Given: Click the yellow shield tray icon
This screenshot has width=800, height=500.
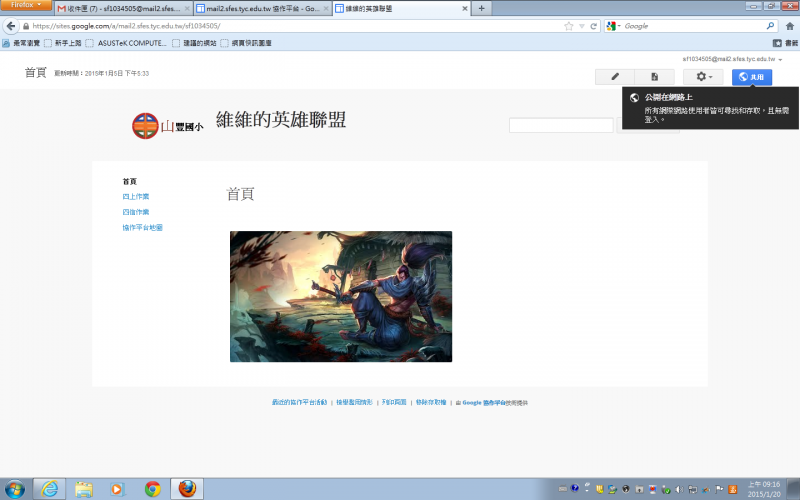Looking at the screenshot, I should pos(600,489).
